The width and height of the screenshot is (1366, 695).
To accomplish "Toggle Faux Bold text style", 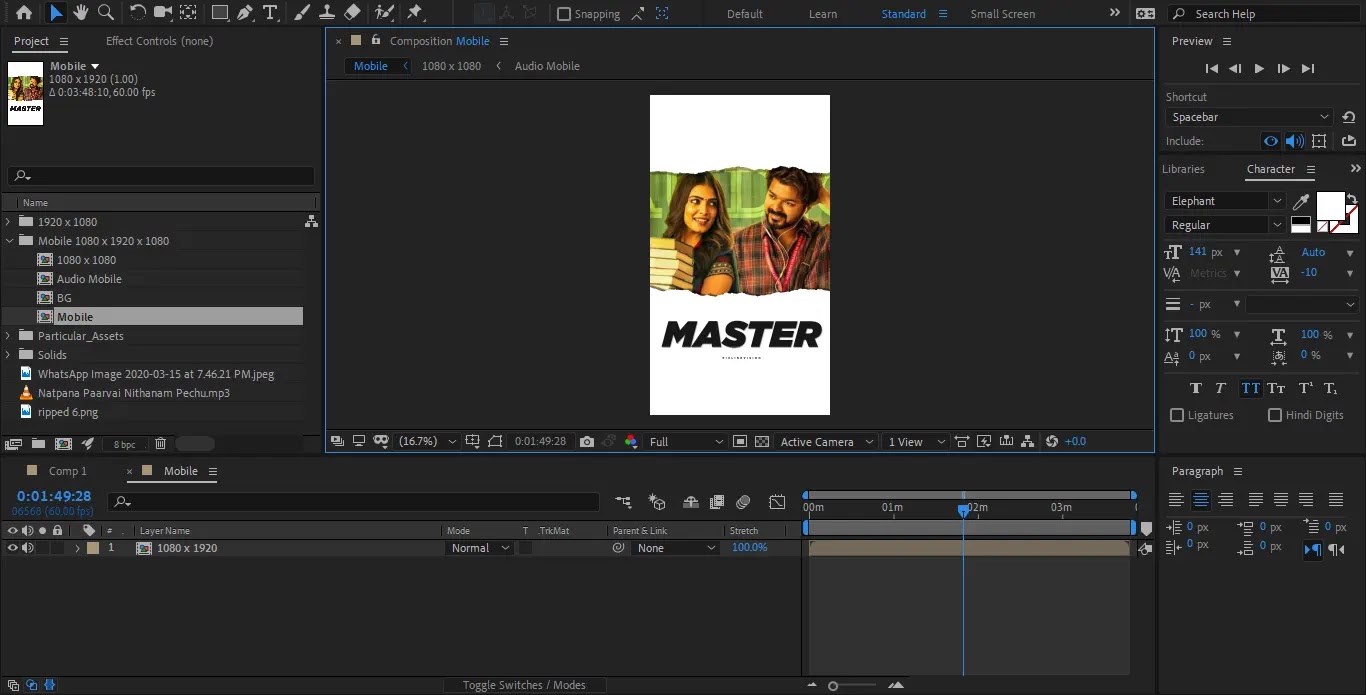I will (x=1196, y=388).
